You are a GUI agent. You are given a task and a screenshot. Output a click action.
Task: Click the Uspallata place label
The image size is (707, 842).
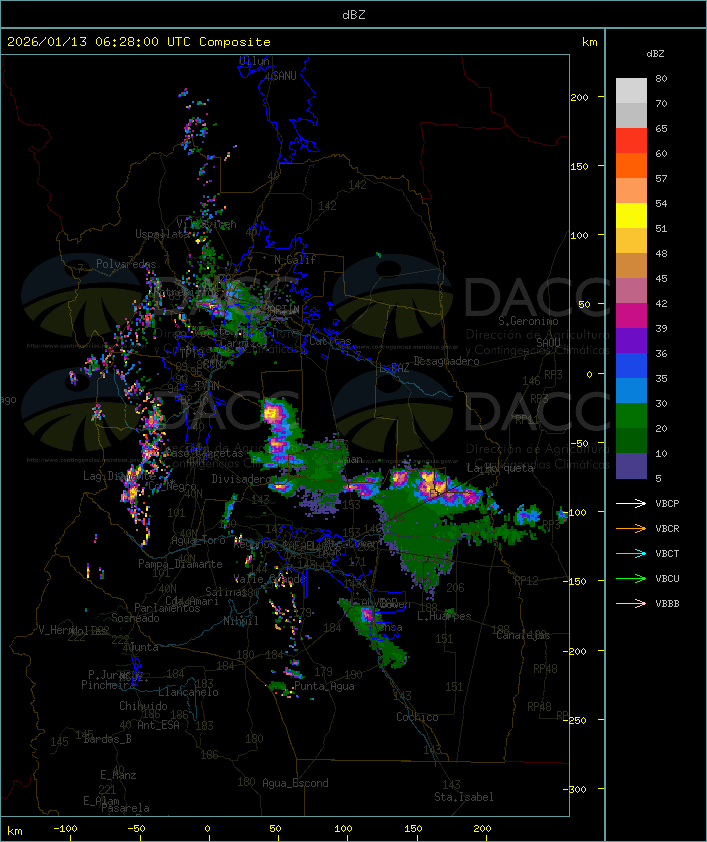pos(163,234)
